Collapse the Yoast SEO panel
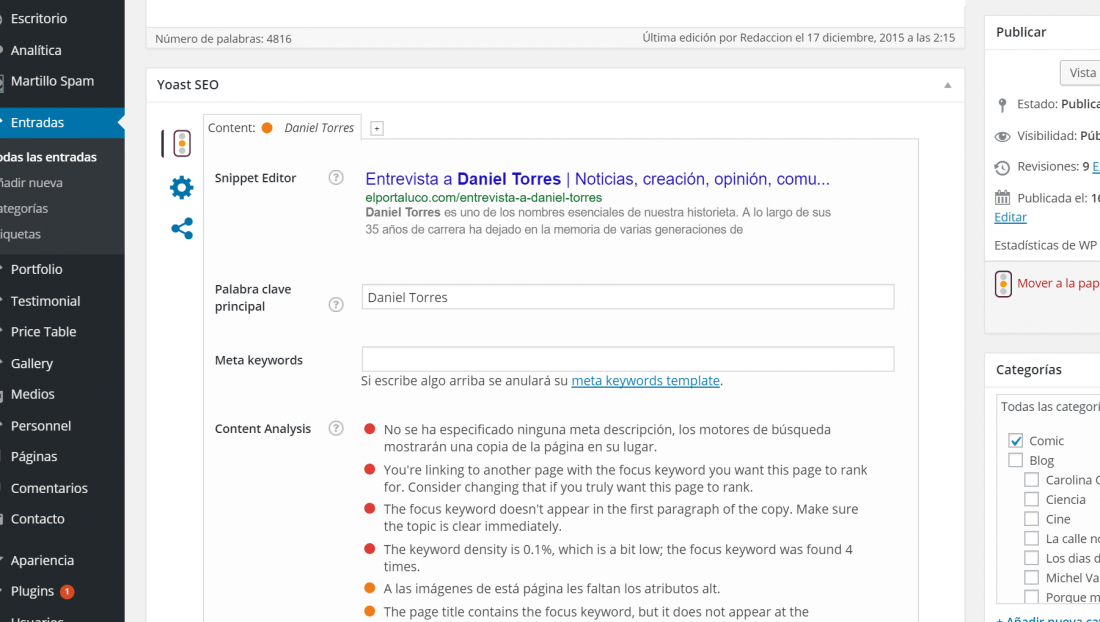The width and height of the screenshot is (1100, 622). tap(948, 86)
